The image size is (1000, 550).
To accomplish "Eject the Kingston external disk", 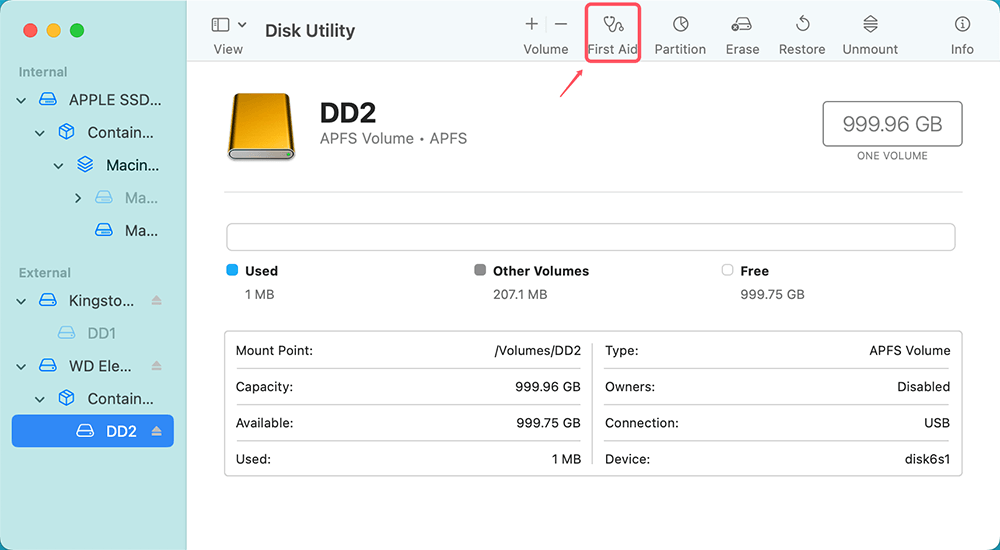I will (156, 301).
